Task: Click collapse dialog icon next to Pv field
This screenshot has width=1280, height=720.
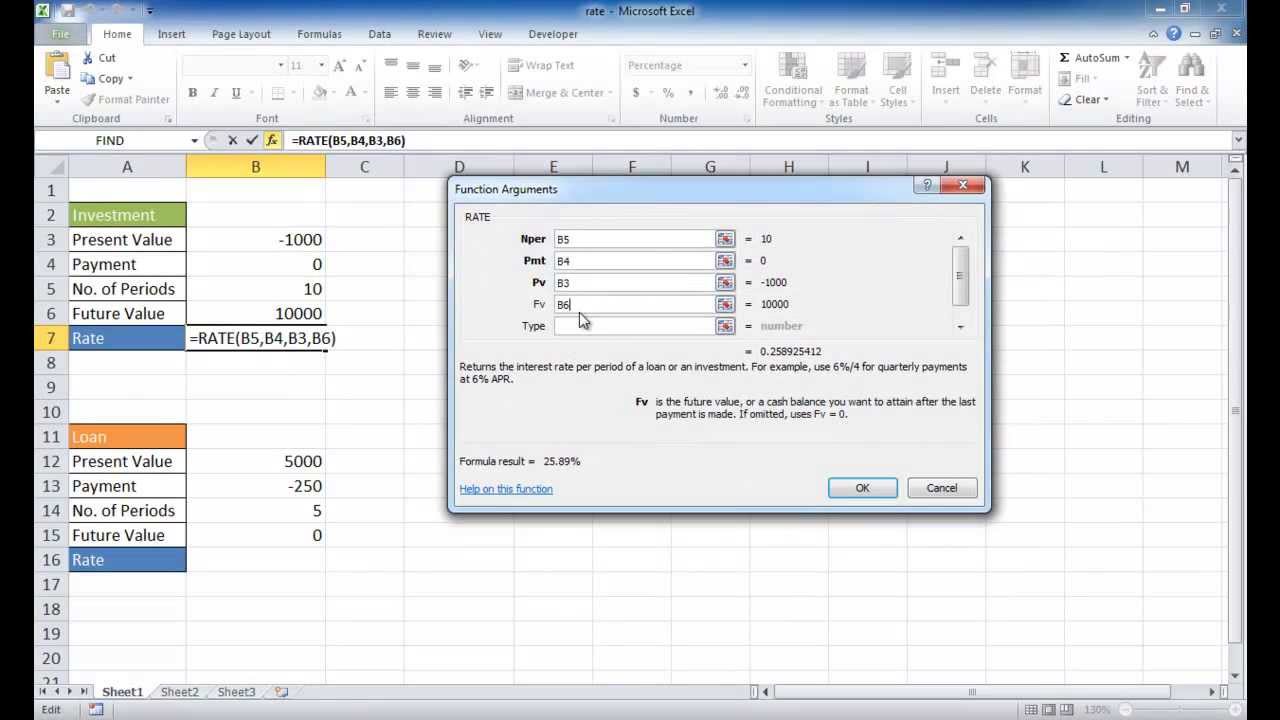Action: 725,283
